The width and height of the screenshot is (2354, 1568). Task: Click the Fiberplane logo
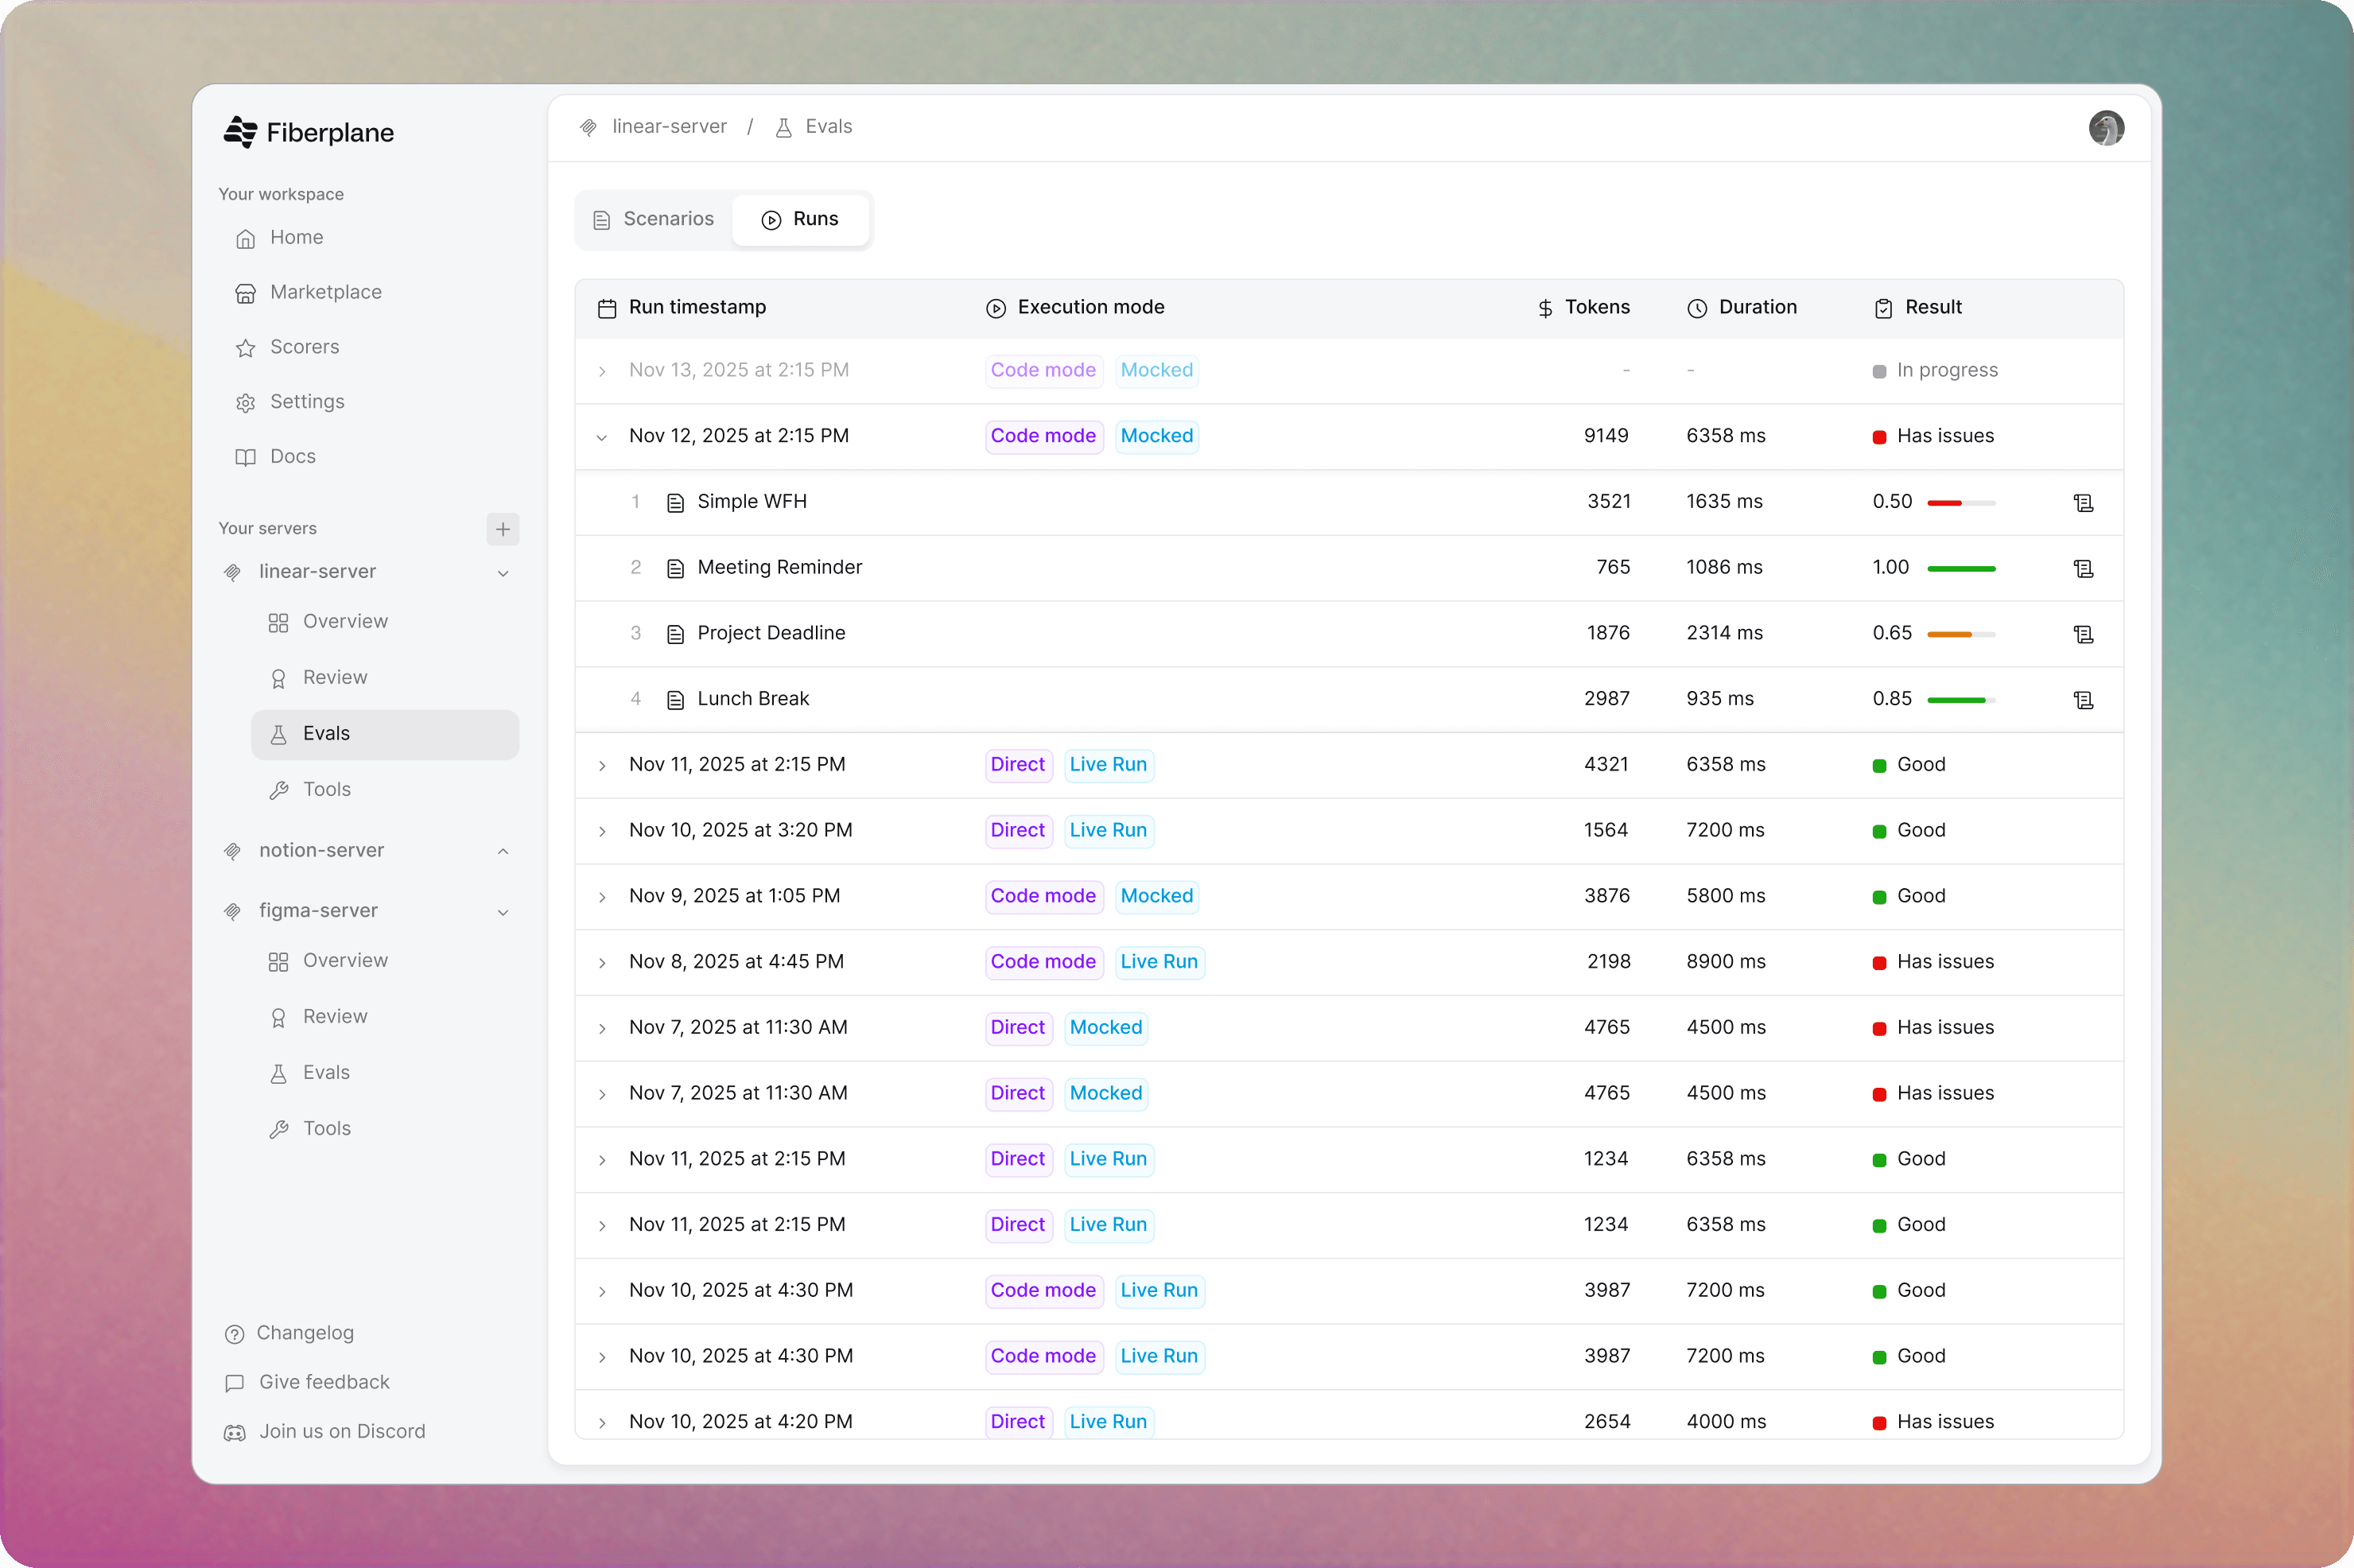(x=308, y=132)
